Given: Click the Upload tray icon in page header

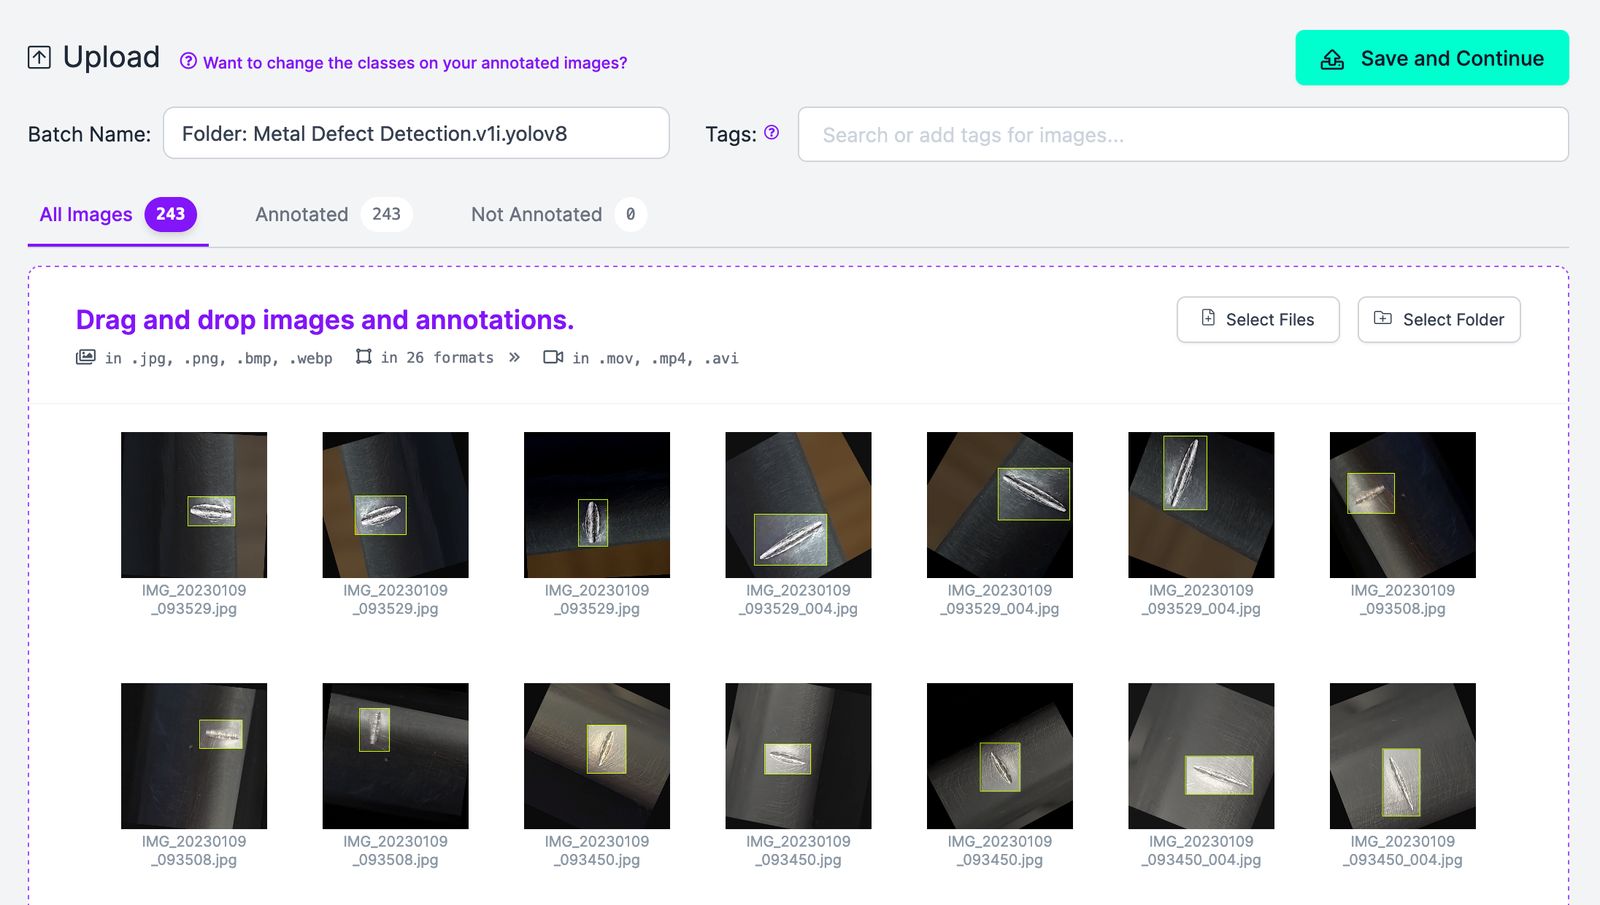Looking at the screenshot, I should coord(38,57).
